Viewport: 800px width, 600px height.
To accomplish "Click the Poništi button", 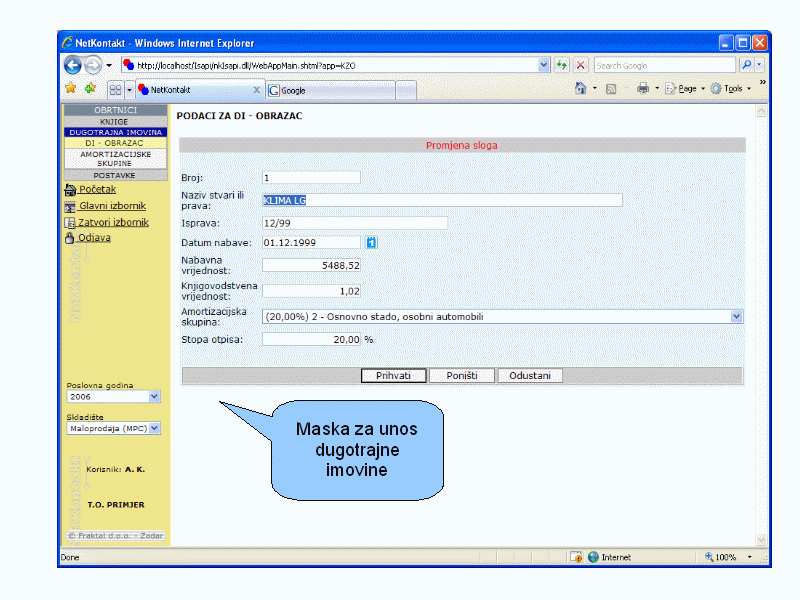I will (462, 376).
